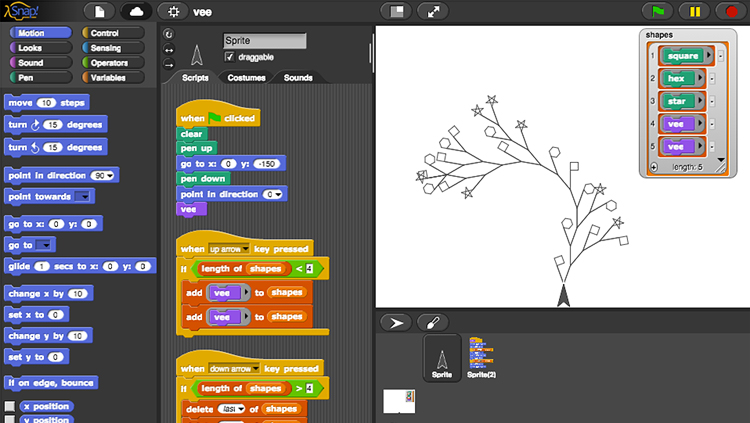Click the clear block in script
Image resolution: width=750 pixels, height=423 pixels.
(x=191, y=134)
